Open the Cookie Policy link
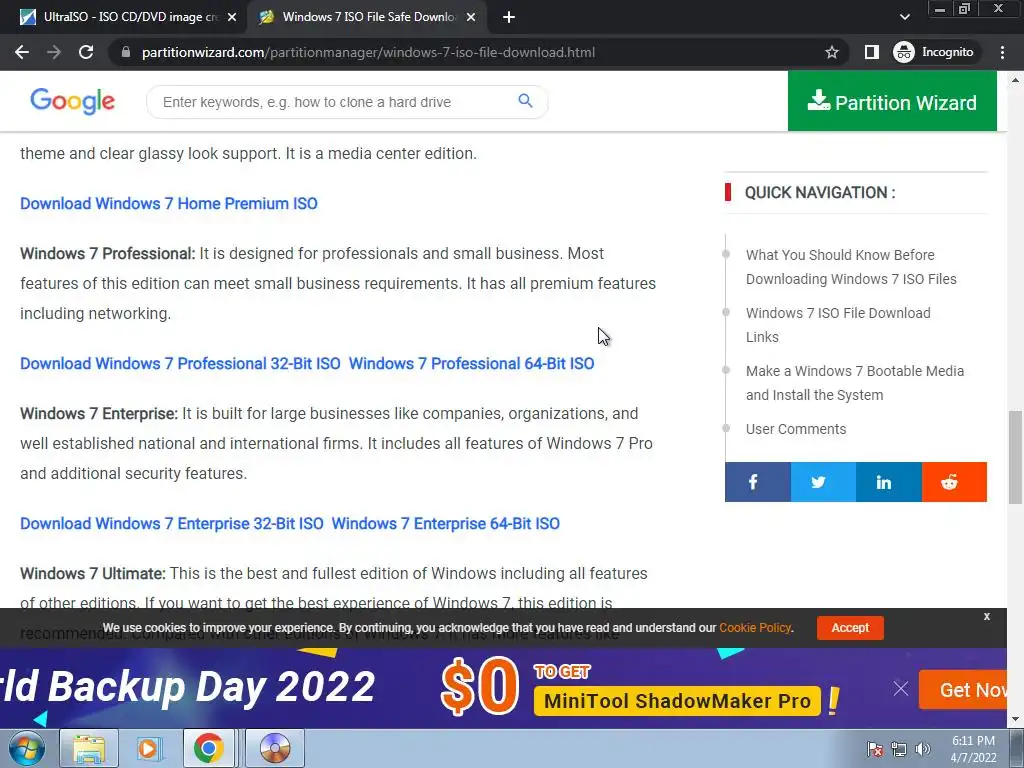This screenshot has width=1024, height=768. point(755,628)
